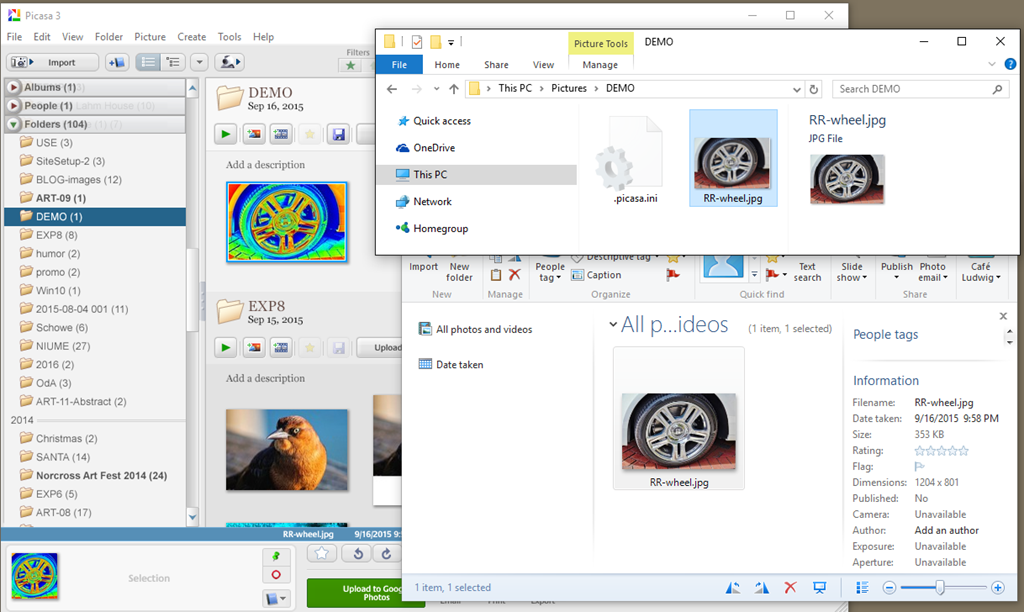
Task: Switch Picasa to flat folder list view
Action: pos(148,62)
